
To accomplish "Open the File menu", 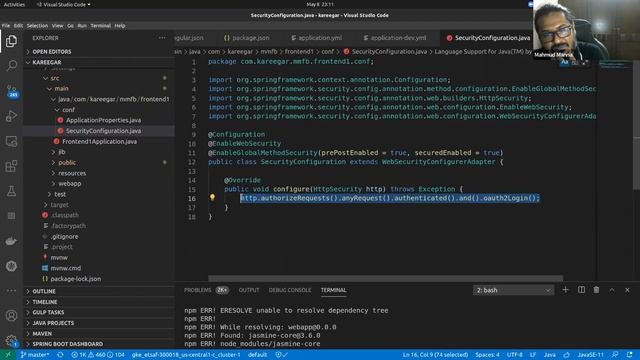I will point(6,25).
